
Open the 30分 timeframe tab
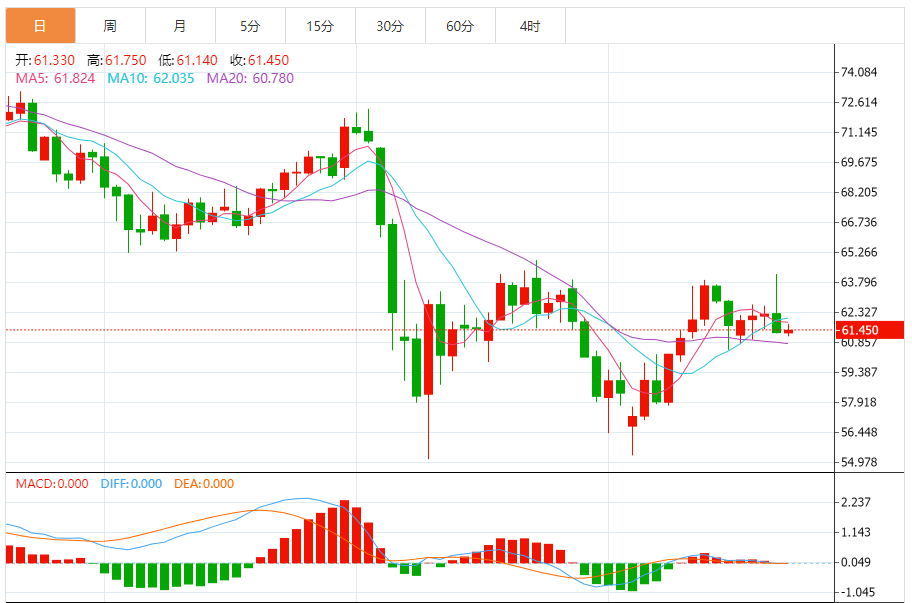390,26
